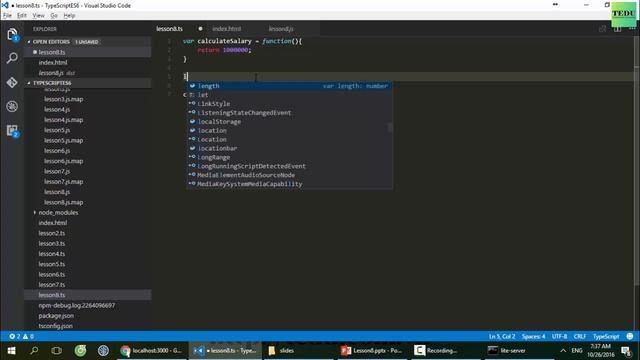Open lesson5.js.map in explorer

click(x=88, y=140)
